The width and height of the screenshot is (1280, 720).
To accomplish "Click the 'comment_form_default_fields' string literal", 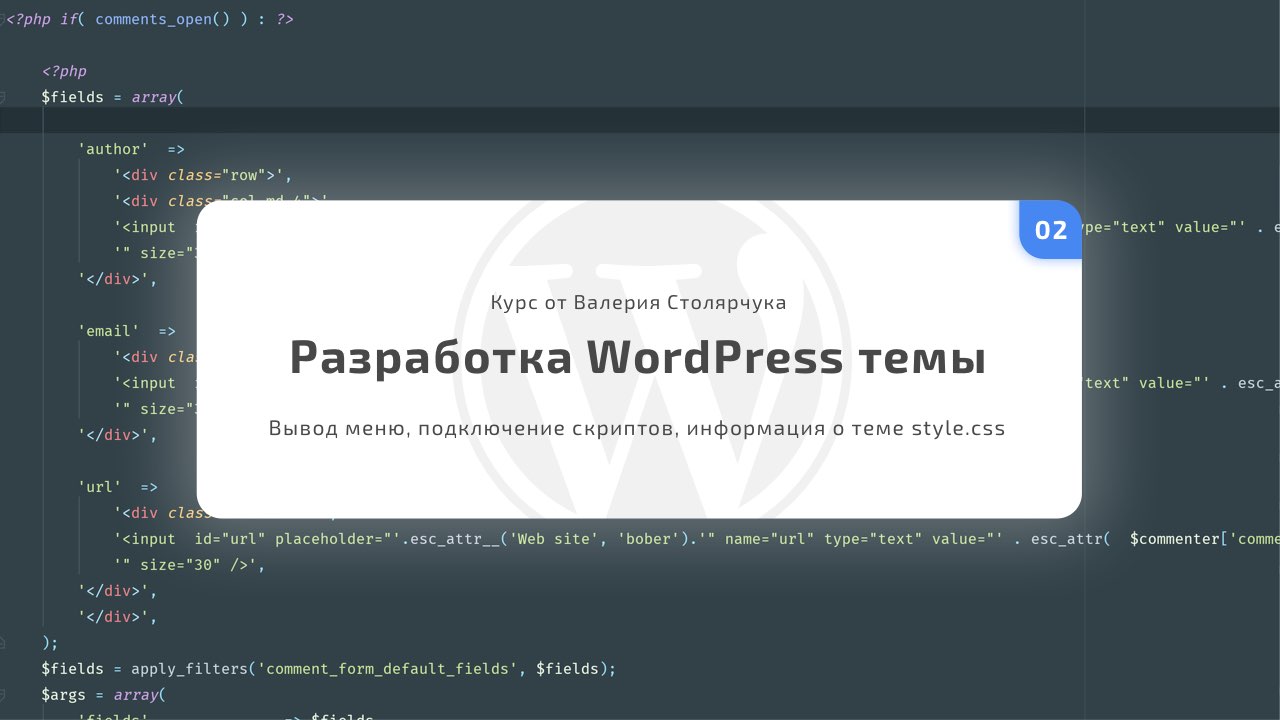I will (x=388, y=668).
